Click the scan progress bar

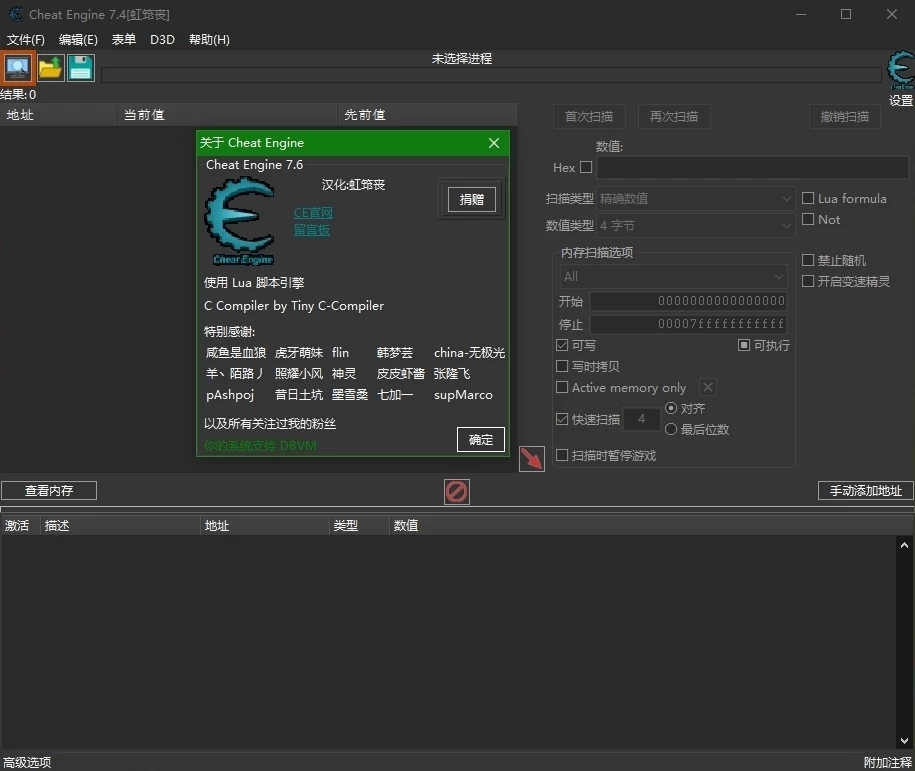coord(491,75)
